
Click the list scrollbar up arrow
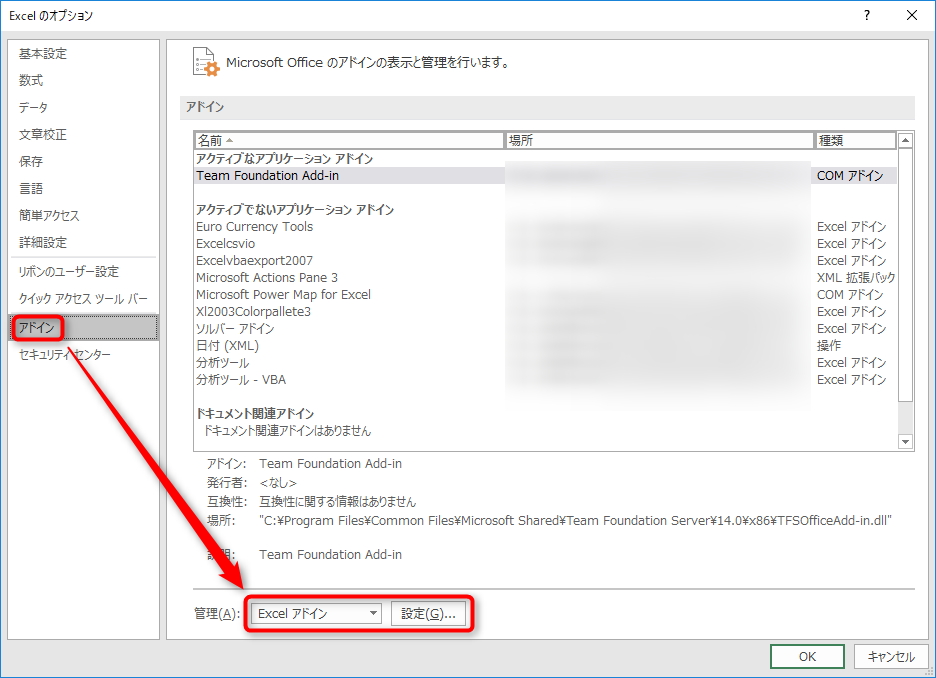click(x=906, y=141)
